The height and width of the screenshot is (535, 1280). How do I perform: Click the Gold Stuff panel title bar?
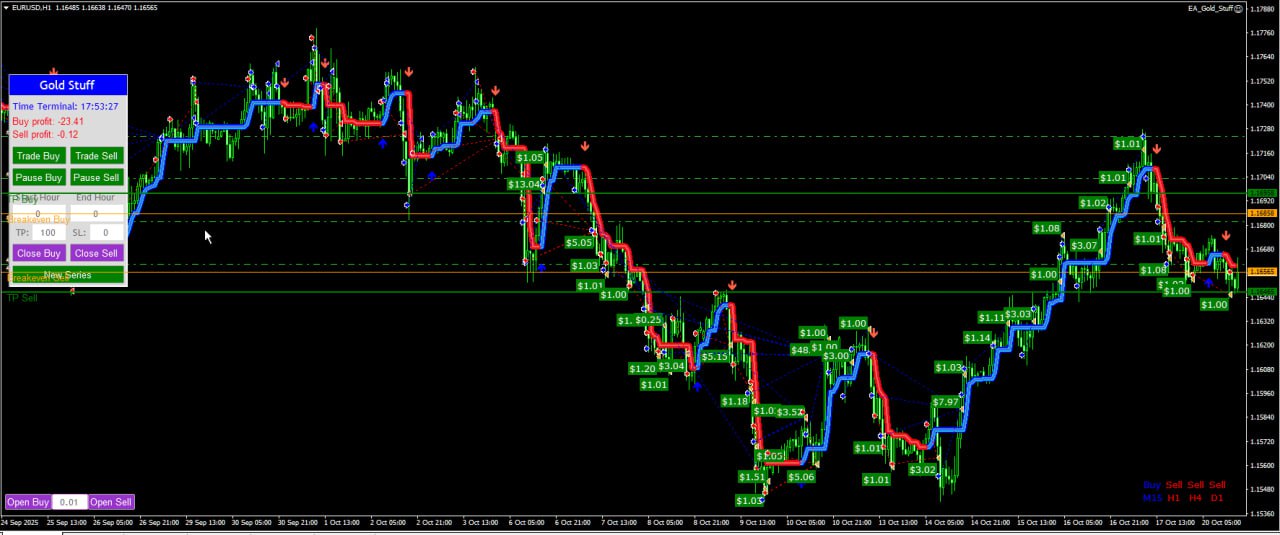68,85
